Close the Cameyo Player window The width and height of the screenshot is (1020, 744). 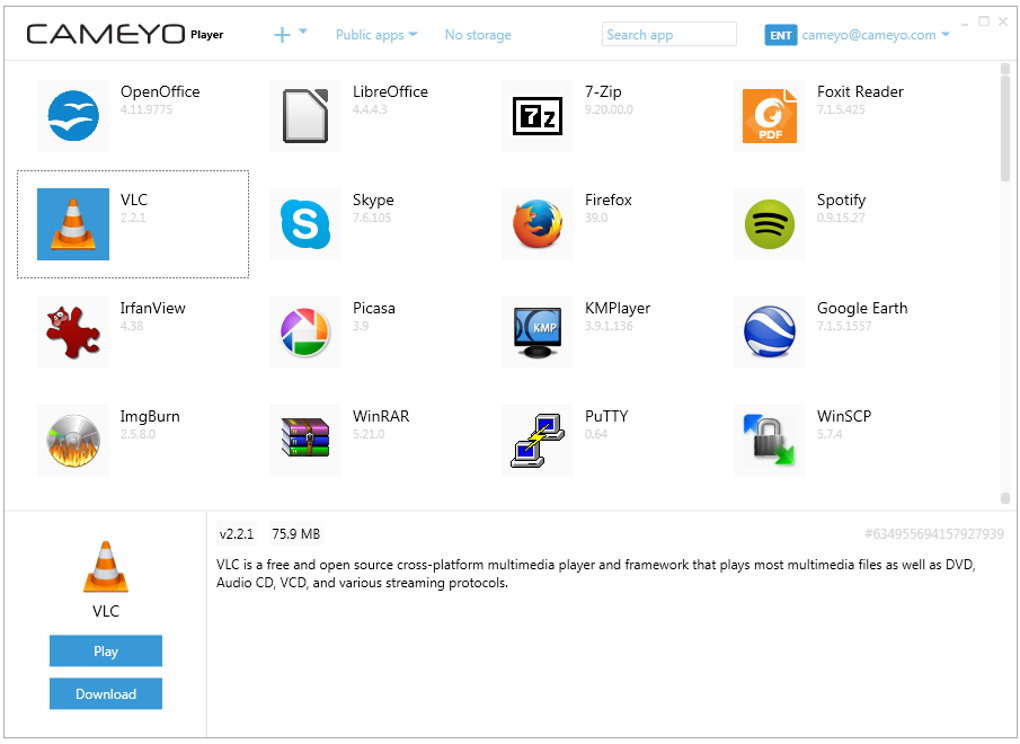[1003, 21]
